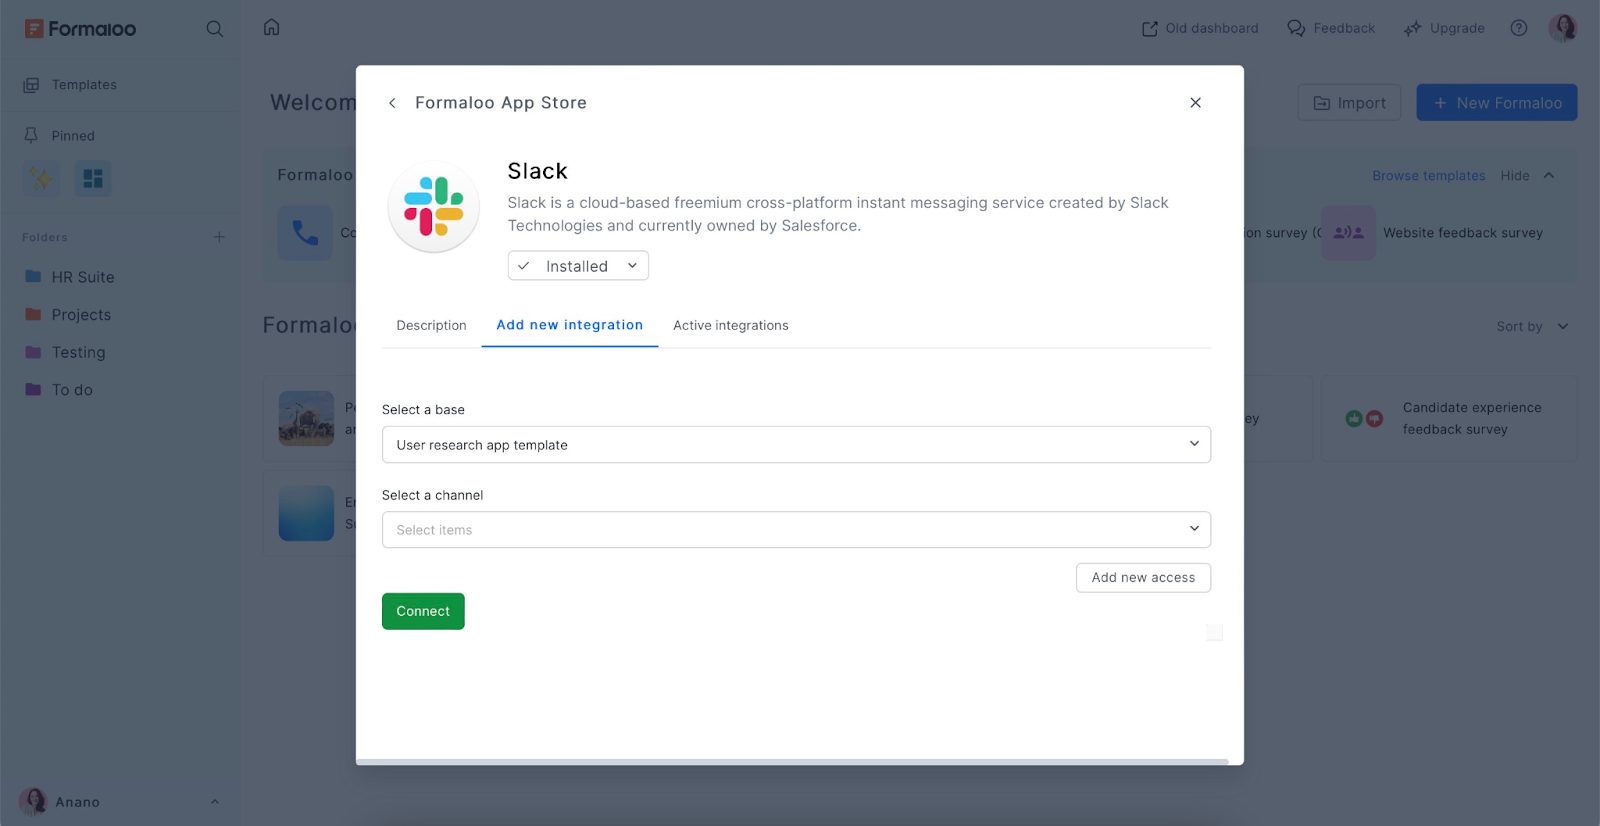Switch to Active integrations tab
1600x826 pixels.
pyautogui.click(x=731, y=325)
